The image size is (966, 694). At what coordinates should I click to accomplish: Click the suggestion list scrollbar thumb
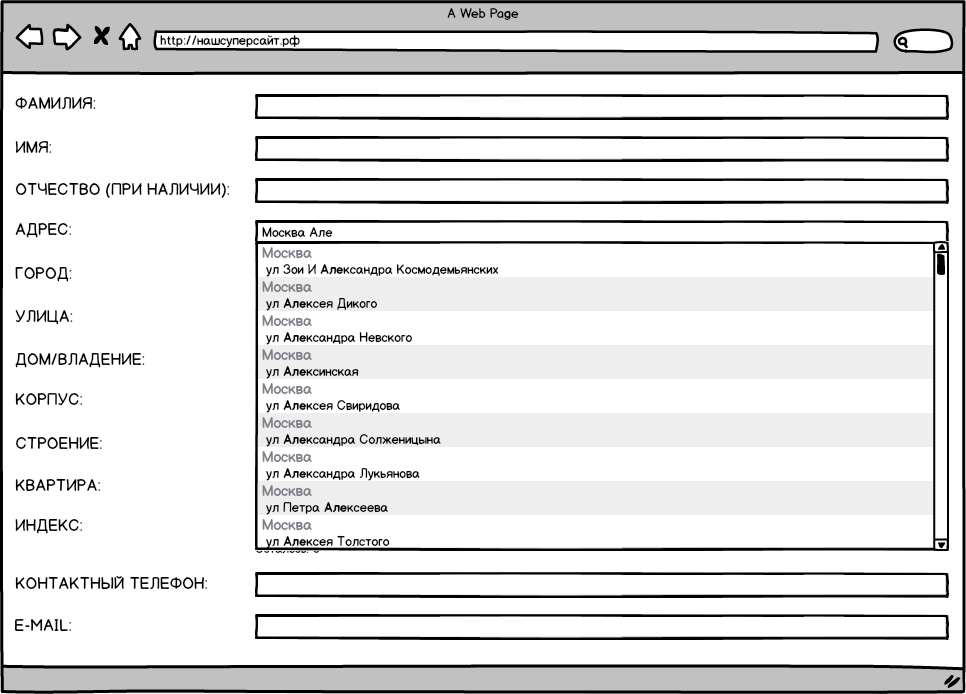[x=941, y=264]
